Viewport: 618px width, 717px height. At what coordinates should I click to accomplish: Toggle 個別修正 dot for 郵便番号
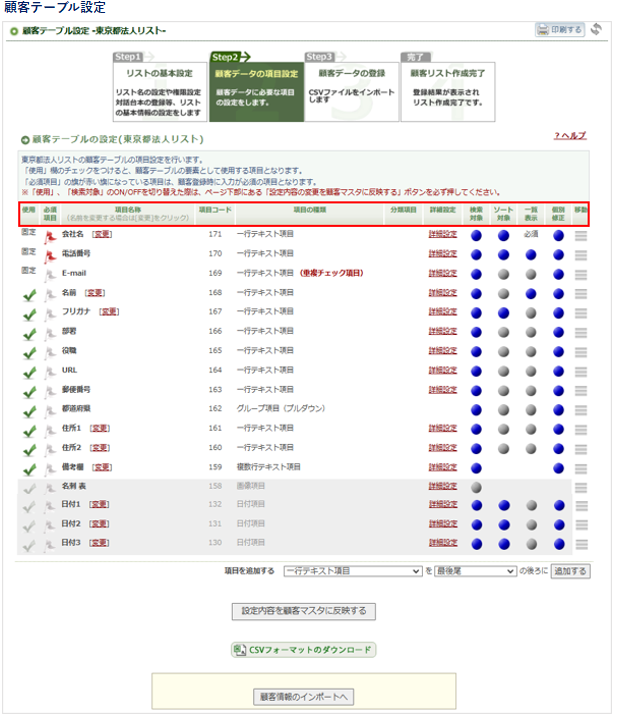559,391
